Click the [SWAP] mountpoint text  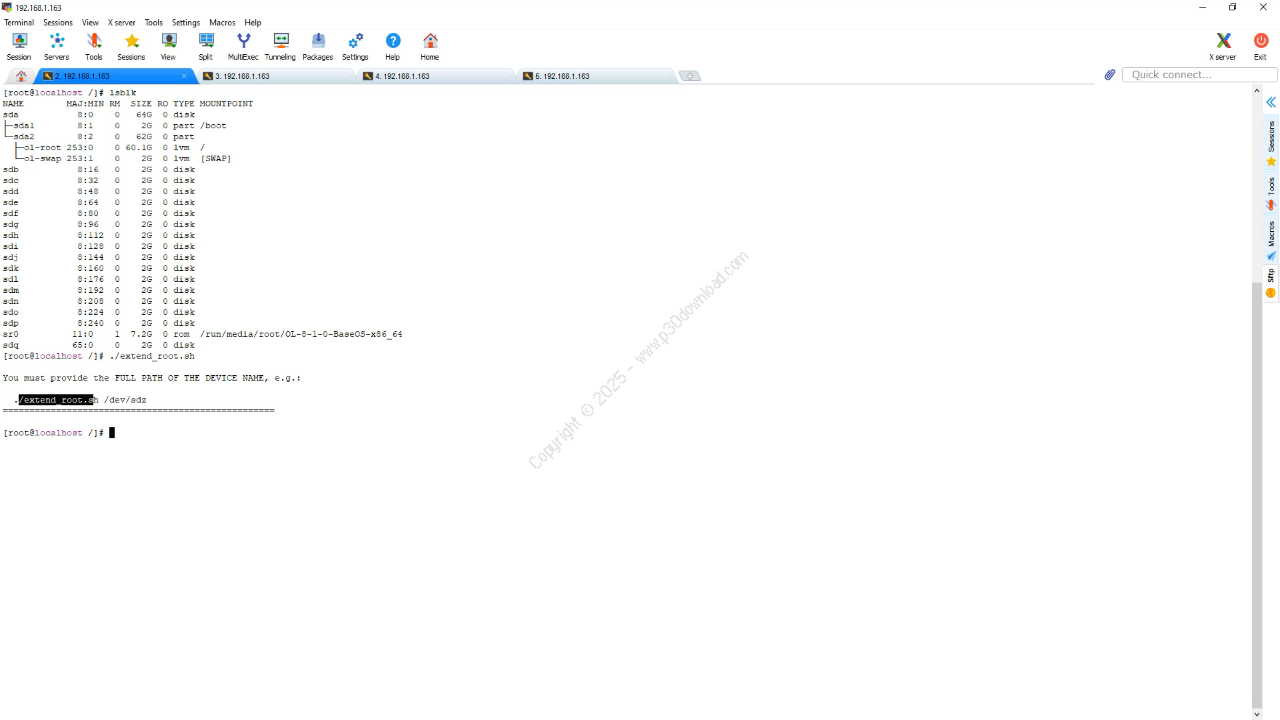(x=216, y=159)
